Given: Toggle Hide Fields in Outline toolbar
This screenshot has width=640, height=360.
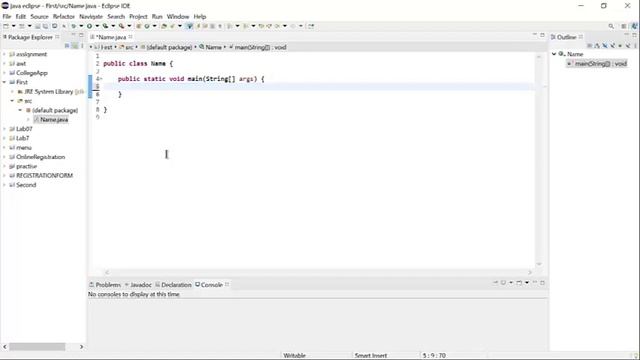Looking at the screenshot, I should click(605, 46).
